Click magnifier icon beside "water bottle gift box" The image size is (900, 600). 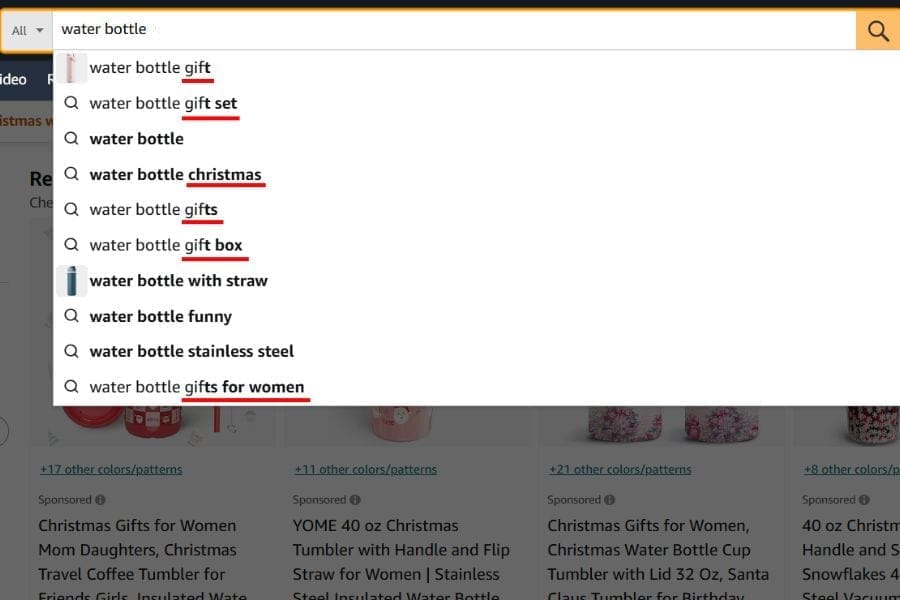point(71,245)
